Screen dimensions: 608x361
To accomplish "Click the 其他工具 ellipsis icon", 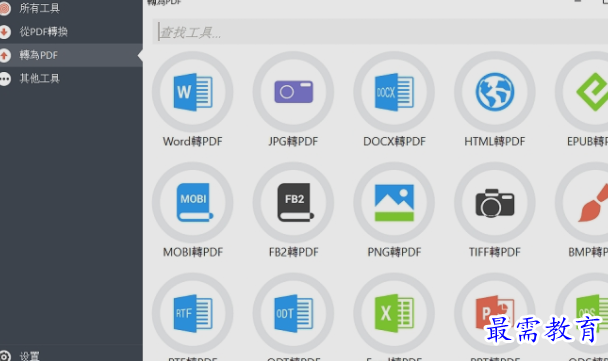I will (5, 79).
